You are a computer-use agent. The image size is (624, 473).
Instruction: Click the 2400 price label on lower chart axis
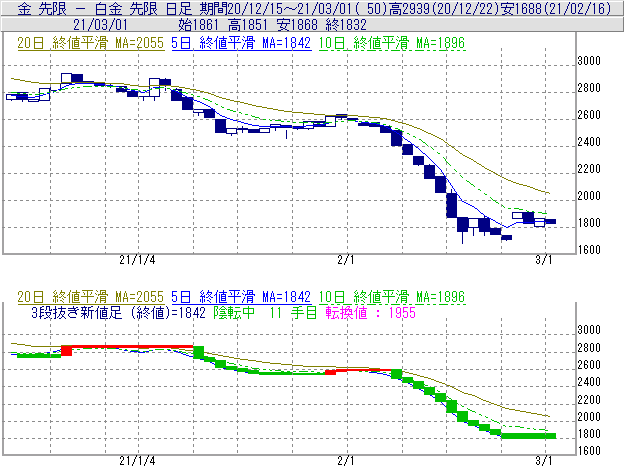pyautogui.click(x=589, y=382)
